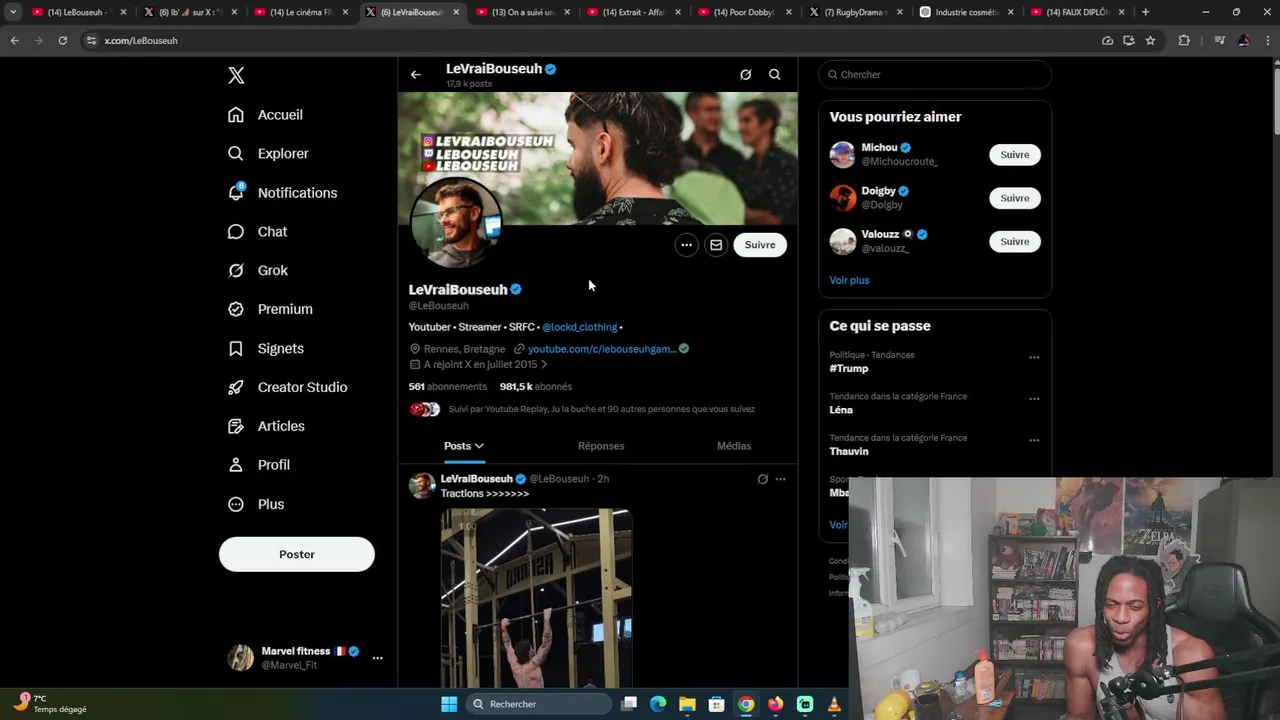Click LeVraiBouseuh profile avatar
The height and width of the screenshot is (720, 1280).
456,222
